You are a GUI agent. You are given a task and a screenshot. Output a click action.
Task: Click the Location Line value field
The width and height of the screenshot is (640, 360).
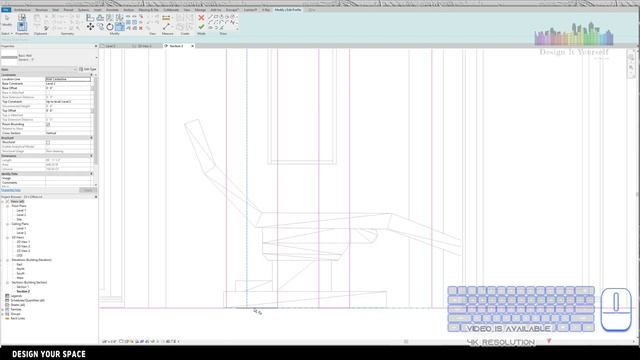[x=68, y=79]
